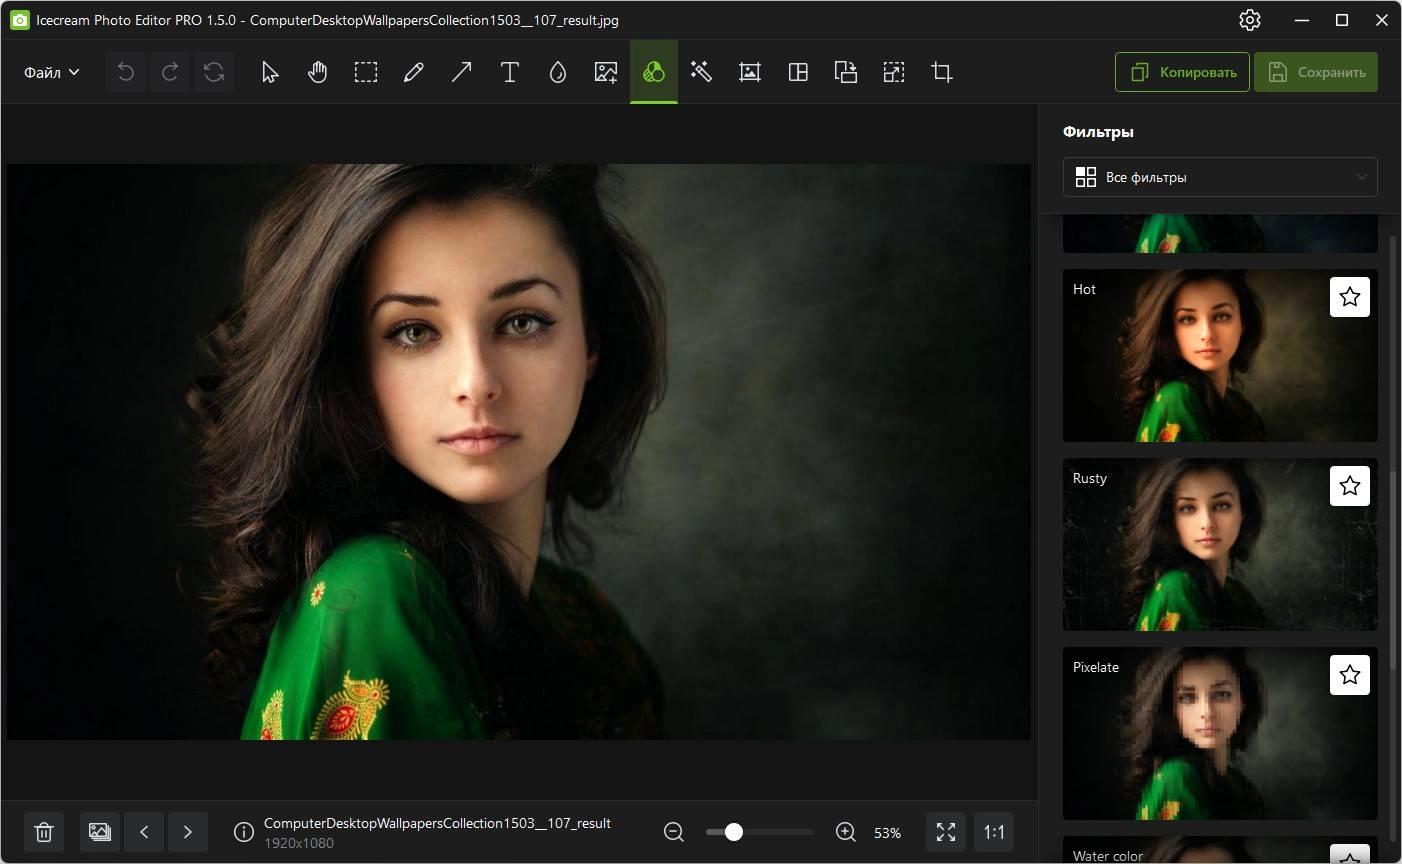Apply the Hot filter thumbnail
This screenshot has width=1402, height=864.
[1220, 355]
